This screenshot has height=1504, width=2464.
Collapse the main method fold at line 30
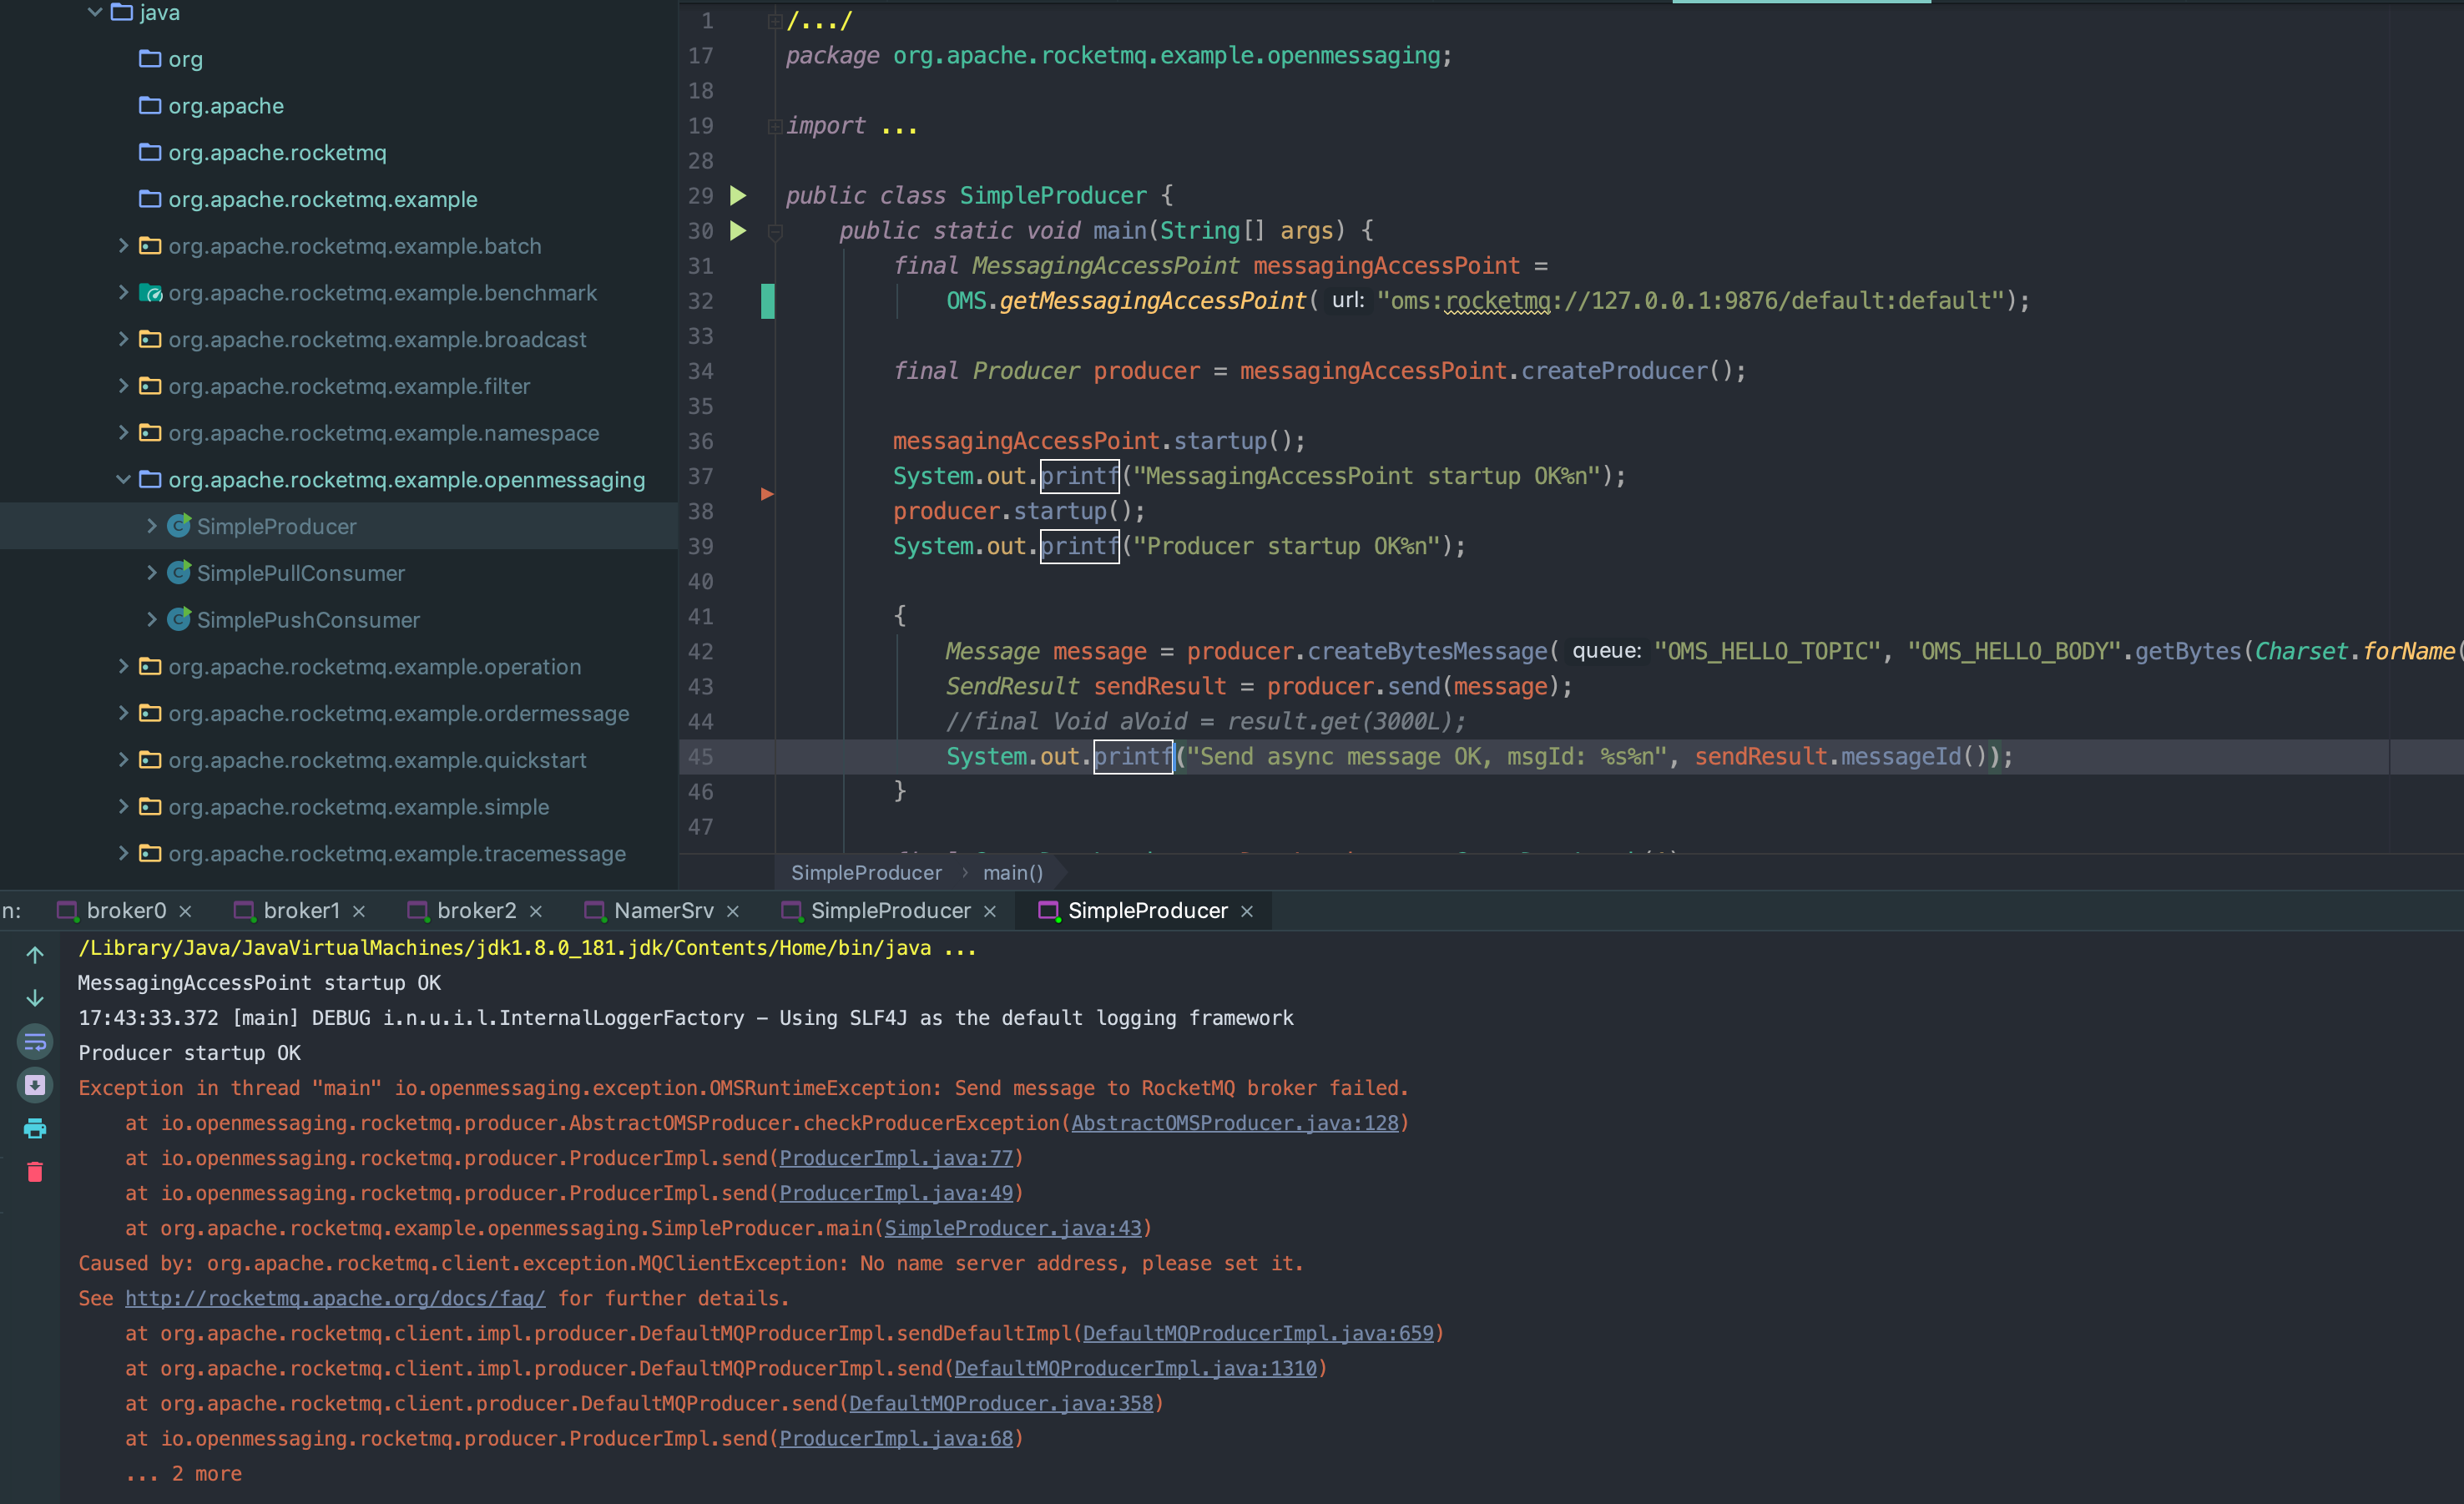click(776, 231)
